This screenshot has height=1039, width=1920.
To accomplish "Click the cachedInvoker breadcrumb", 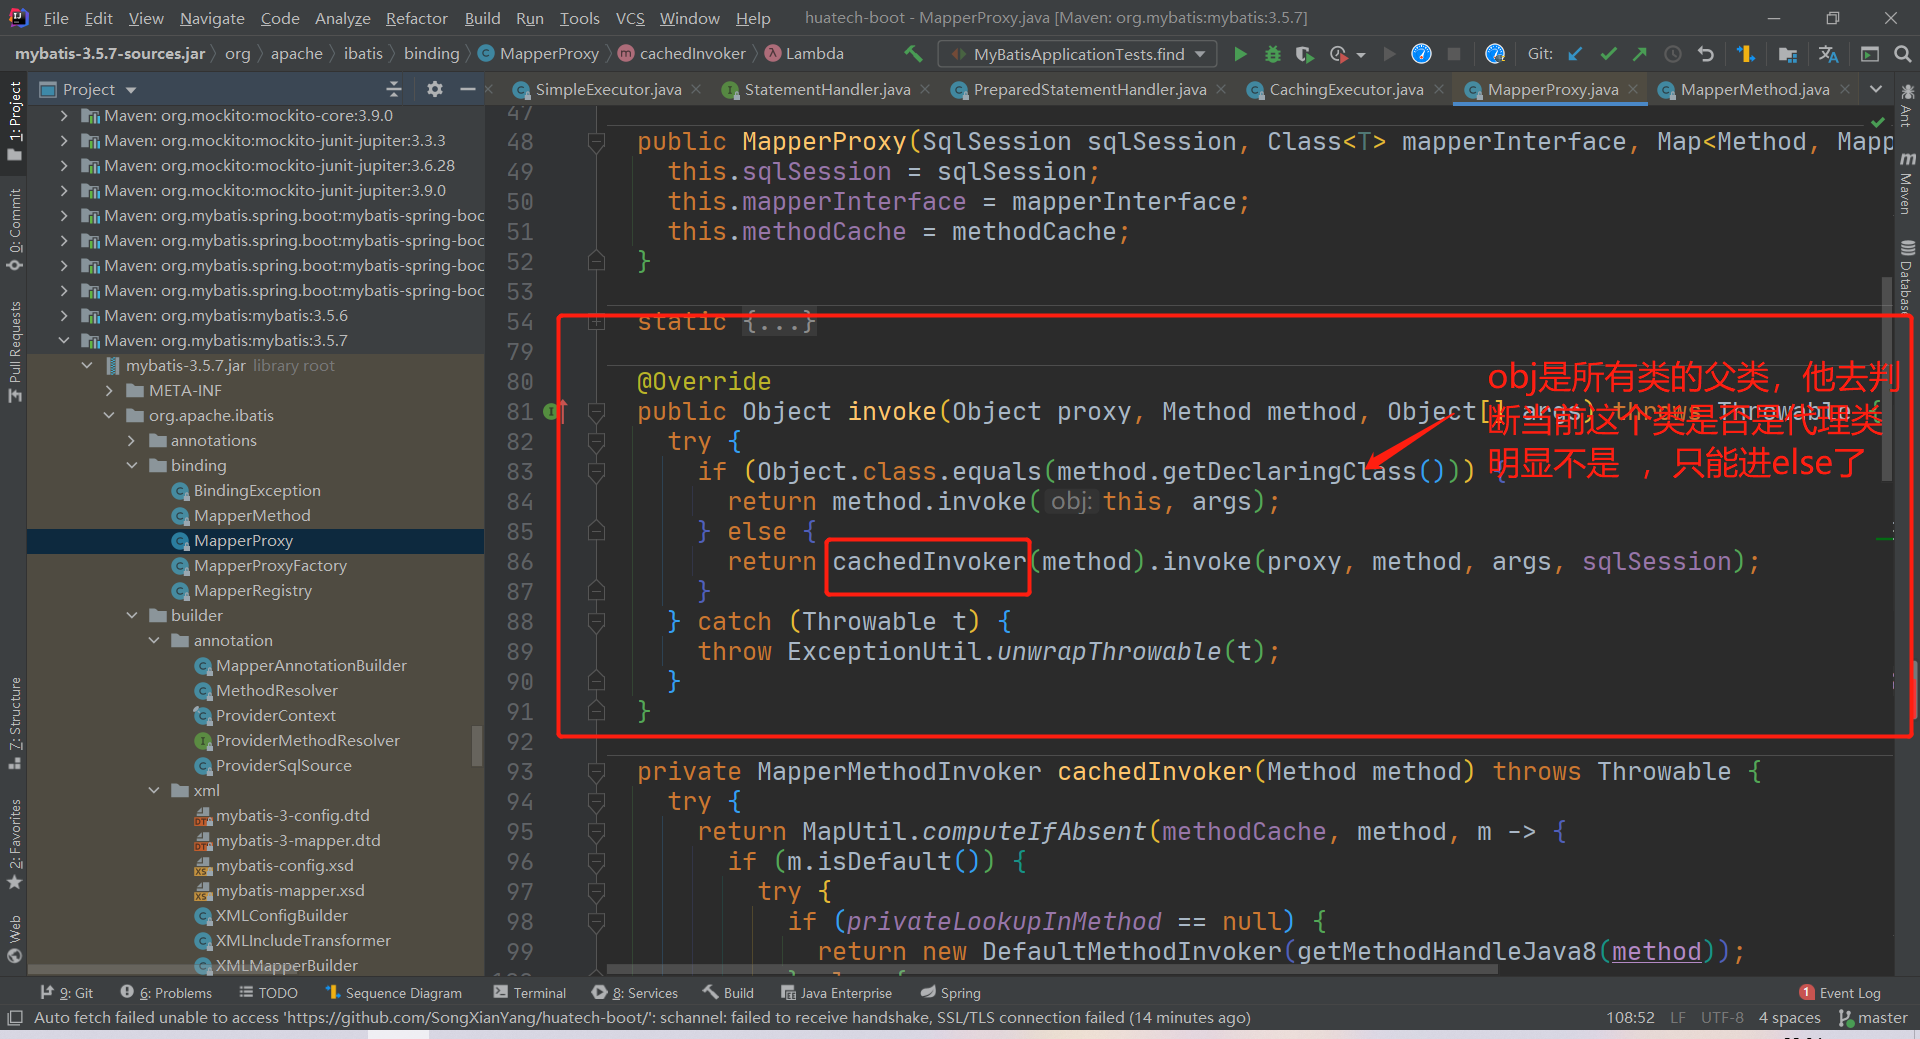I will click(682, 54).
